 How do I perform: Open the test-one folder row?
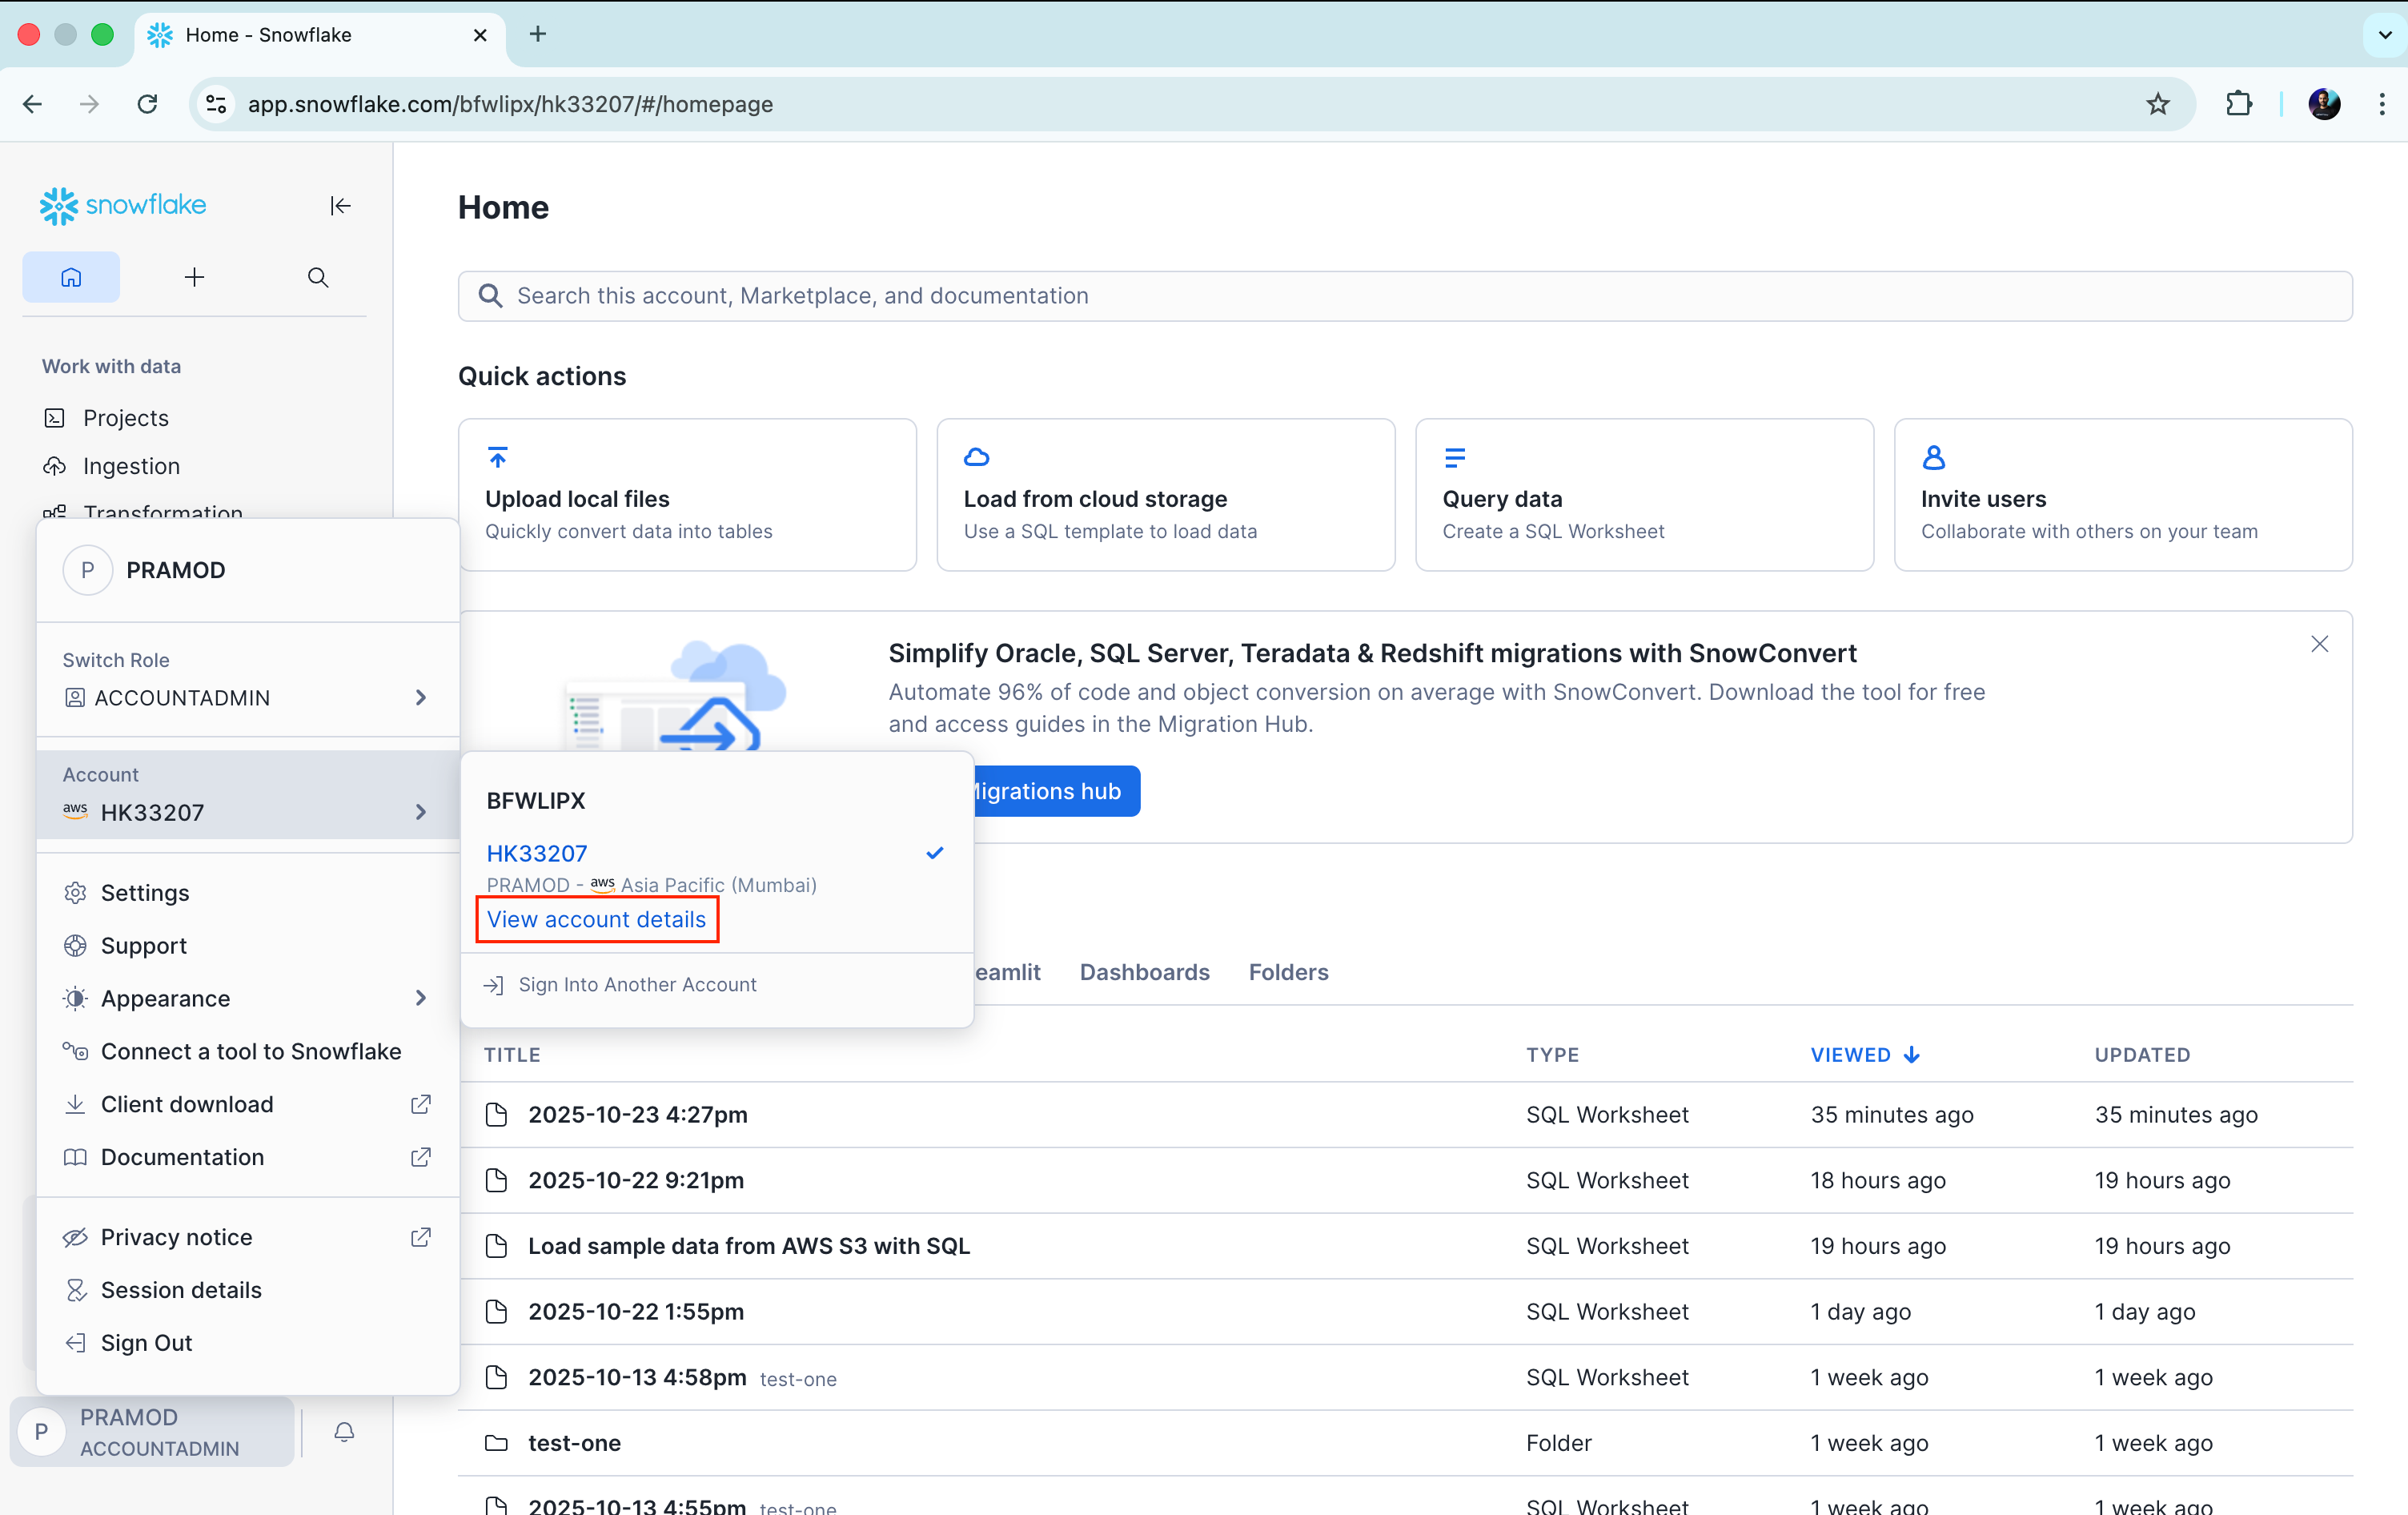1405,1442
